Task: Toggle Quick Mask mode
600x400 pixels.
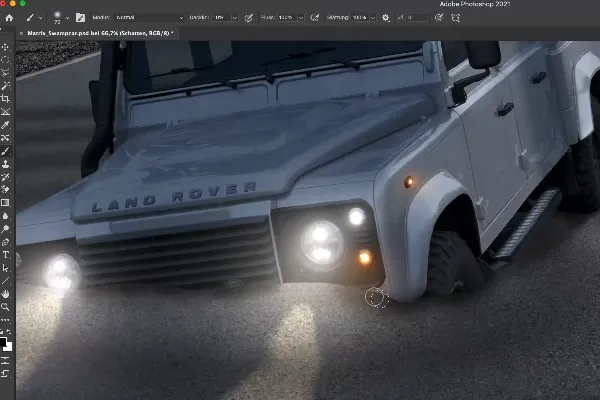Action: pyautogui.click(x=5, y=360)
